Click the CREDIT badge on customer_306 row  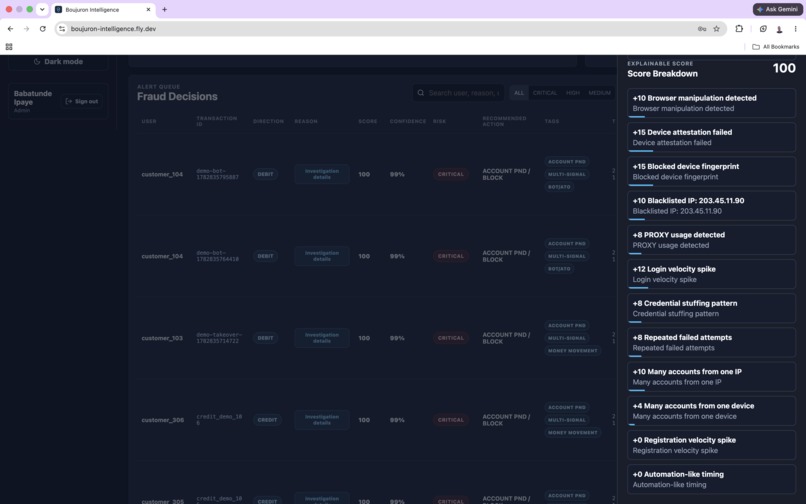[267, 420]
